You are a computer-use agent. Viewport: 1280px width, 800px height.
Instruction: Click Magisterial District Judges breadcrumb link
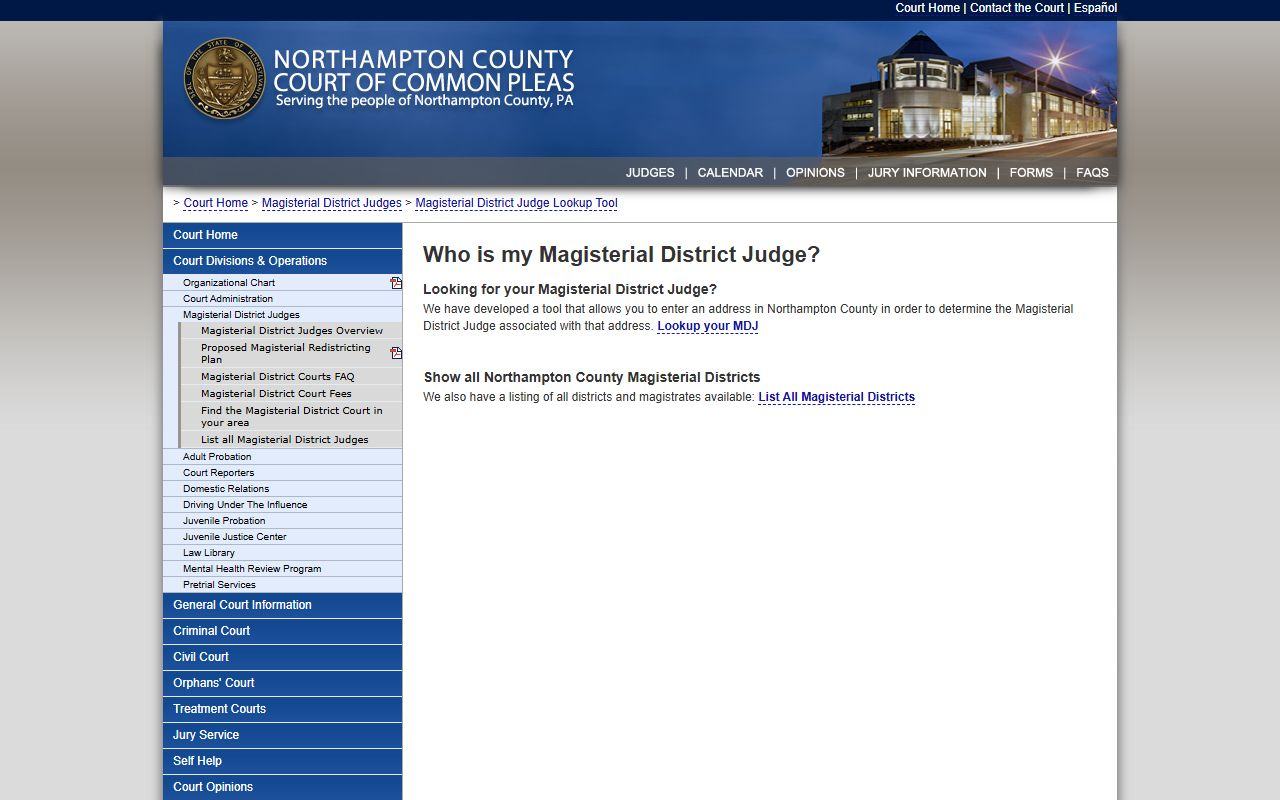pos(332,203)
